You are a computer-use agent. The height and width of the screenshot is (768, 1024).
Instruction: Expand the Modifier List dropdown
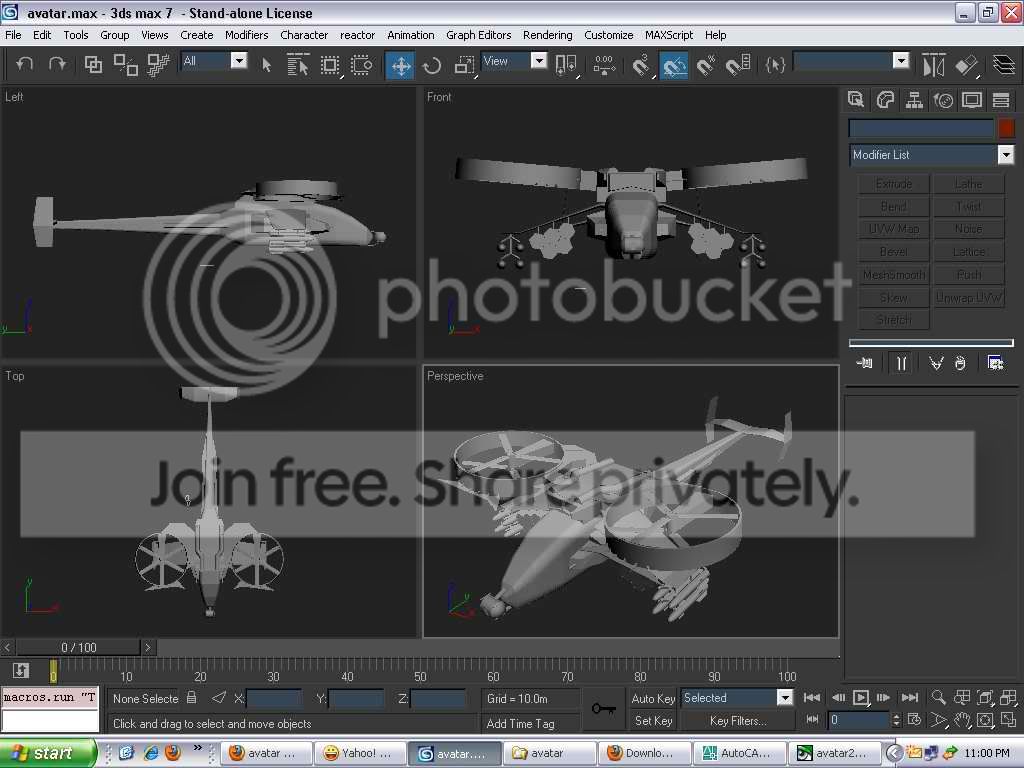tap(1006, 155)
